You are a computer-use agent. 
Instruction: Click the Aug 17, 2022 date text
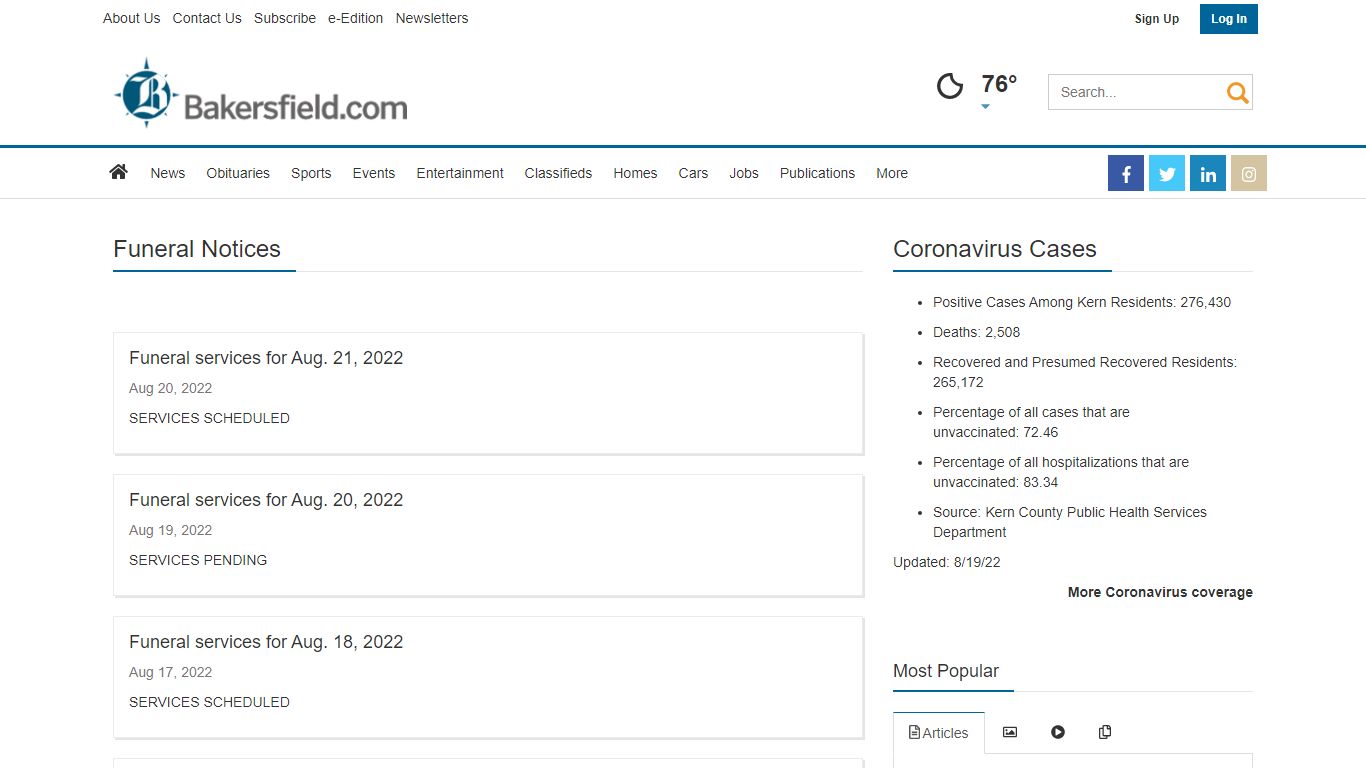(x=170, y=672)
